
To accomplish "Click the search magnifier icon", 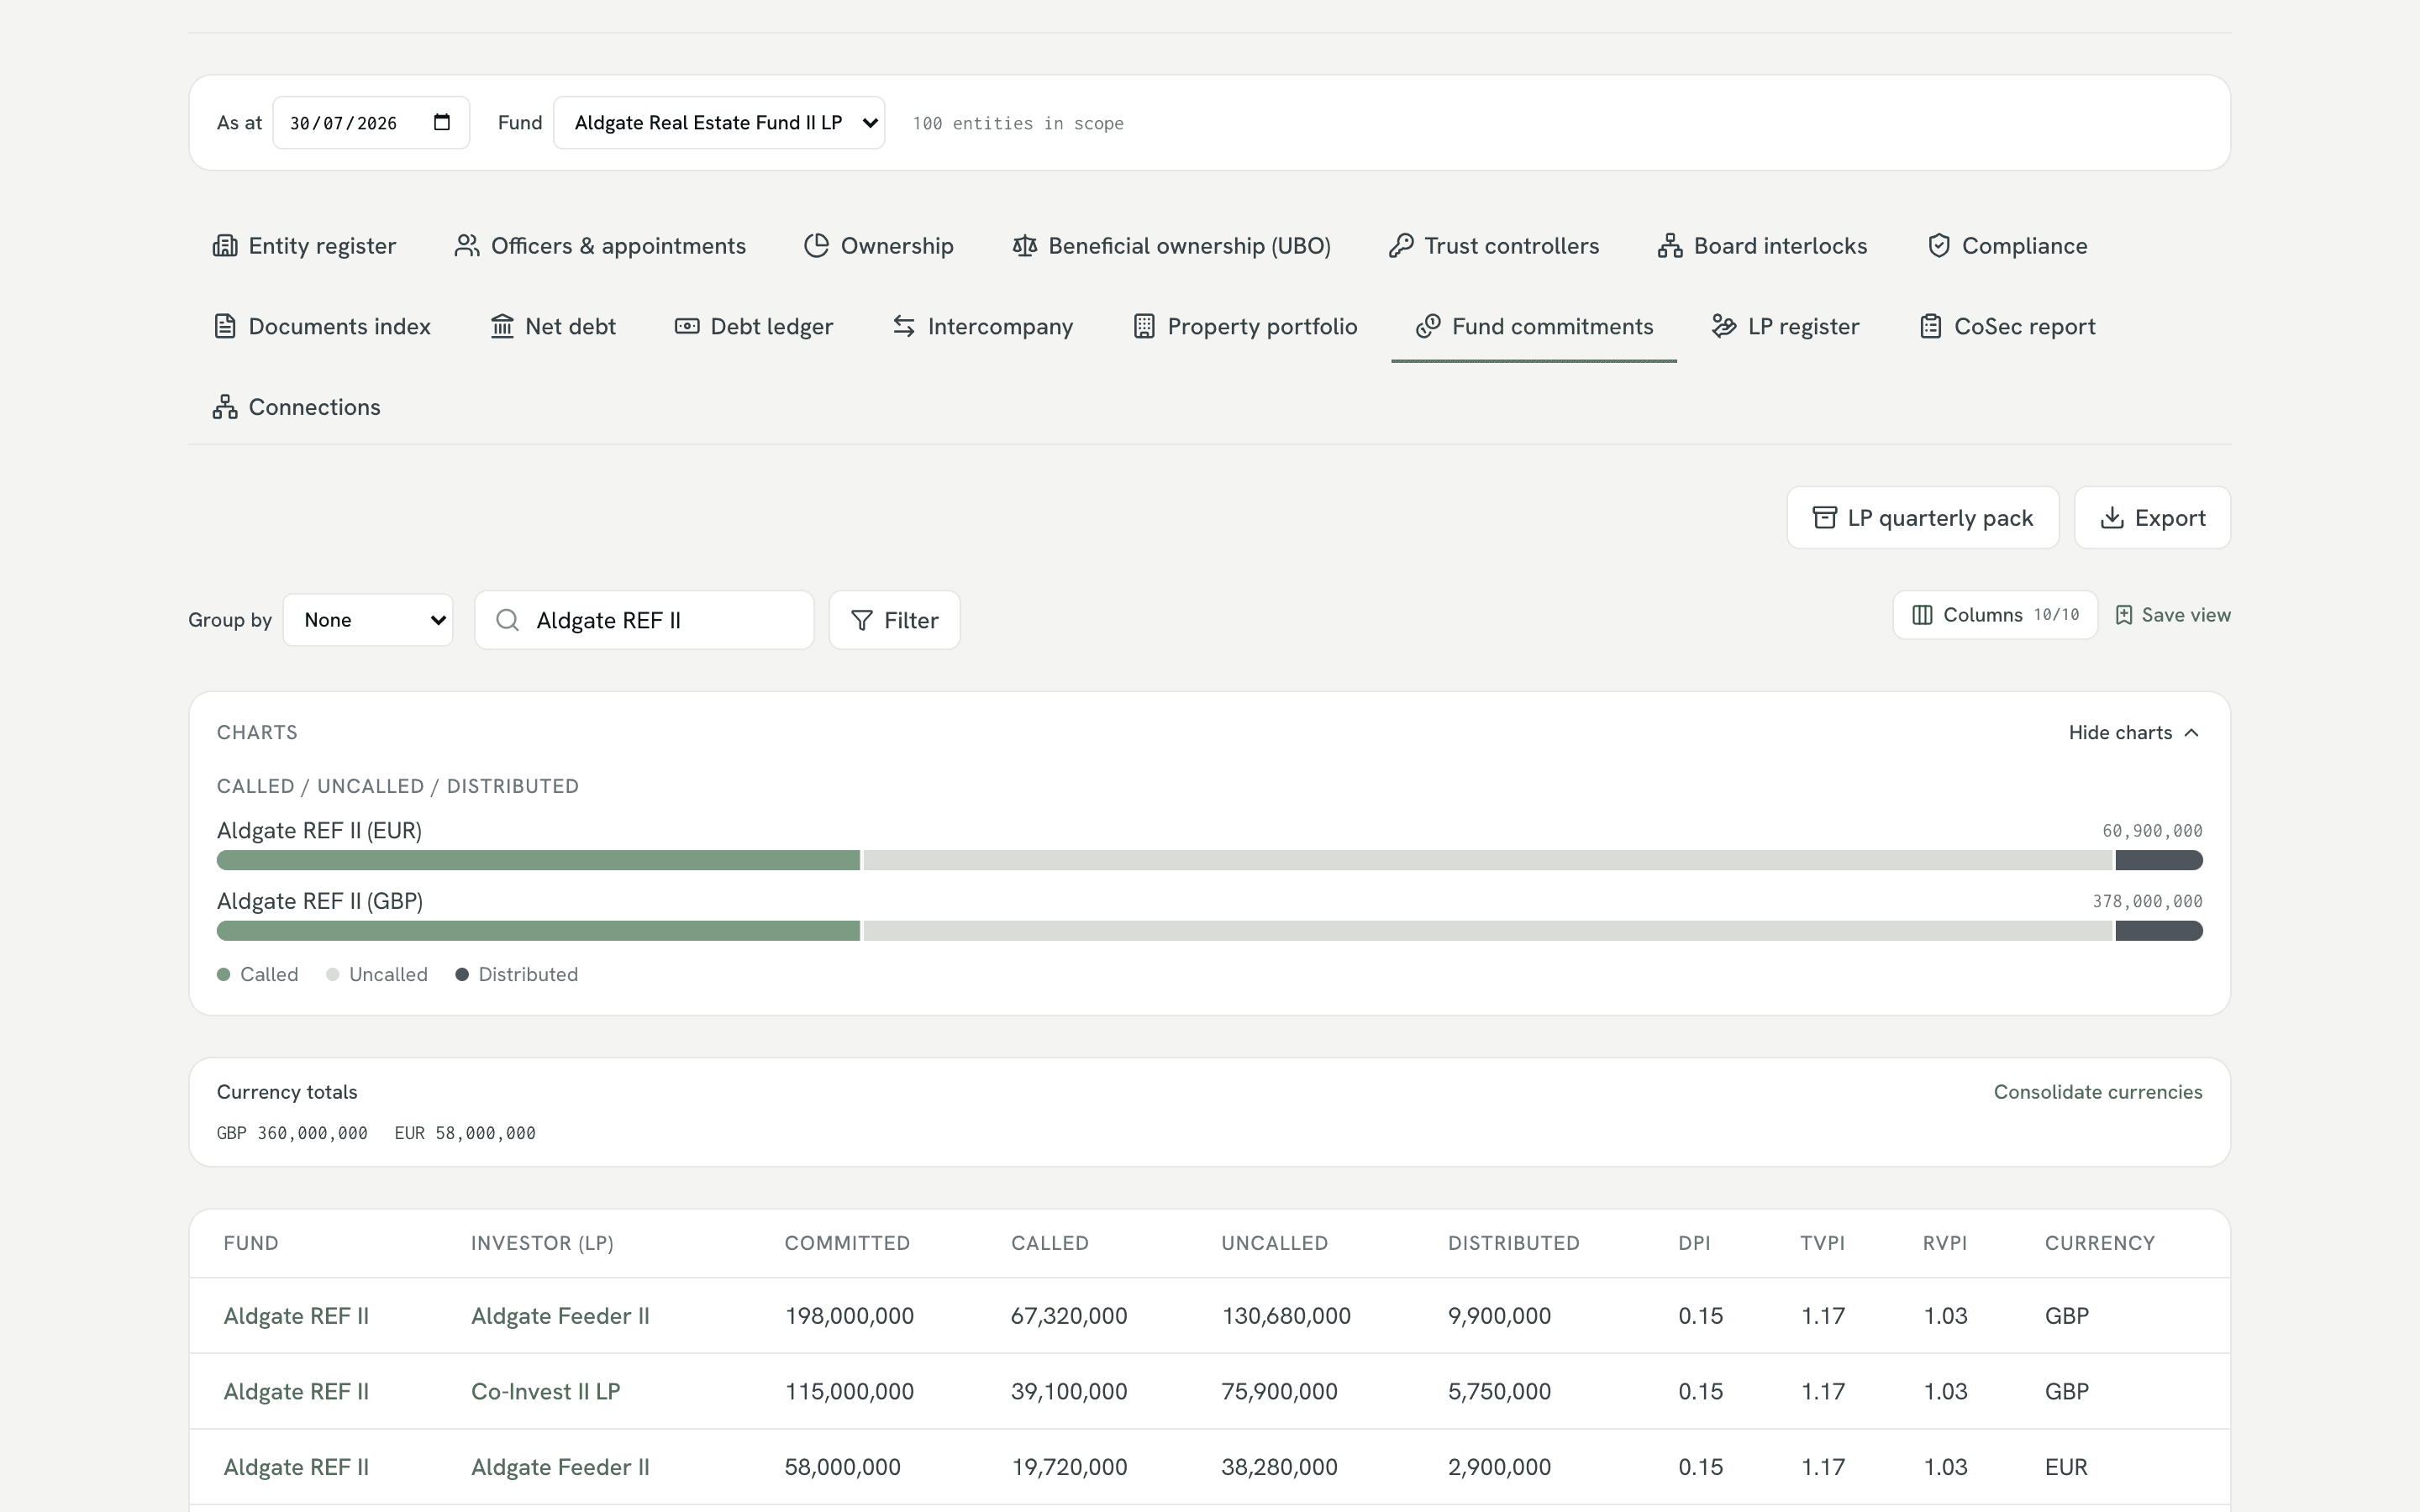I will (x=508, y=620).
